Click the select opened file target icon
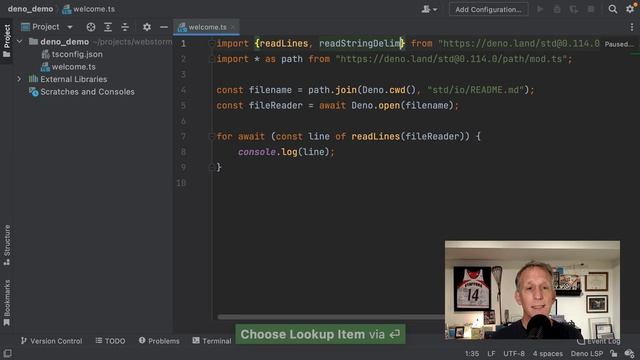Image resolution: width=640 pixels, height=360 pixels. 91,27
